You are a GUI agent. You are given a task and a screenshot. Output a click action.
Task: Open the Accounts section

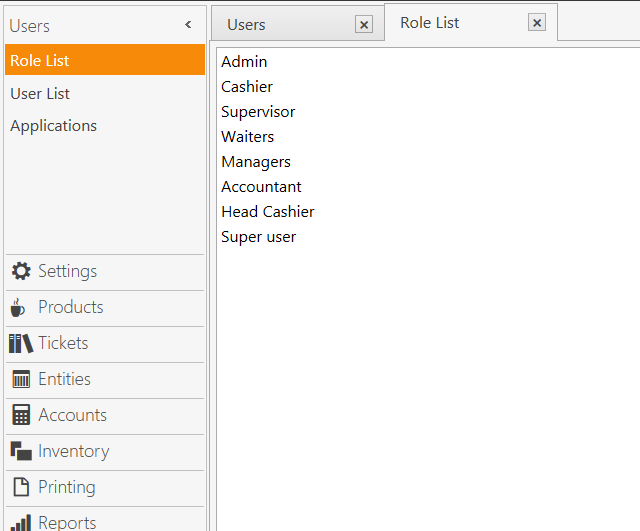tap(105, 415)
